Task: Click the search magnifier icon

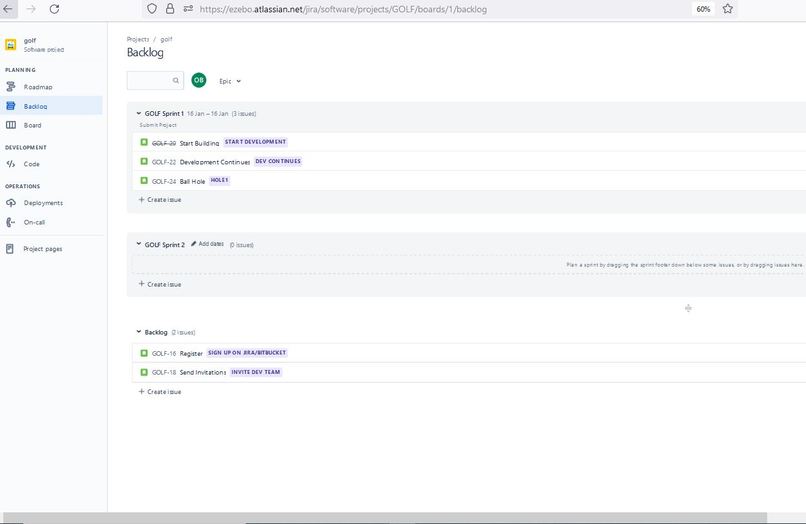Action: 176,80
